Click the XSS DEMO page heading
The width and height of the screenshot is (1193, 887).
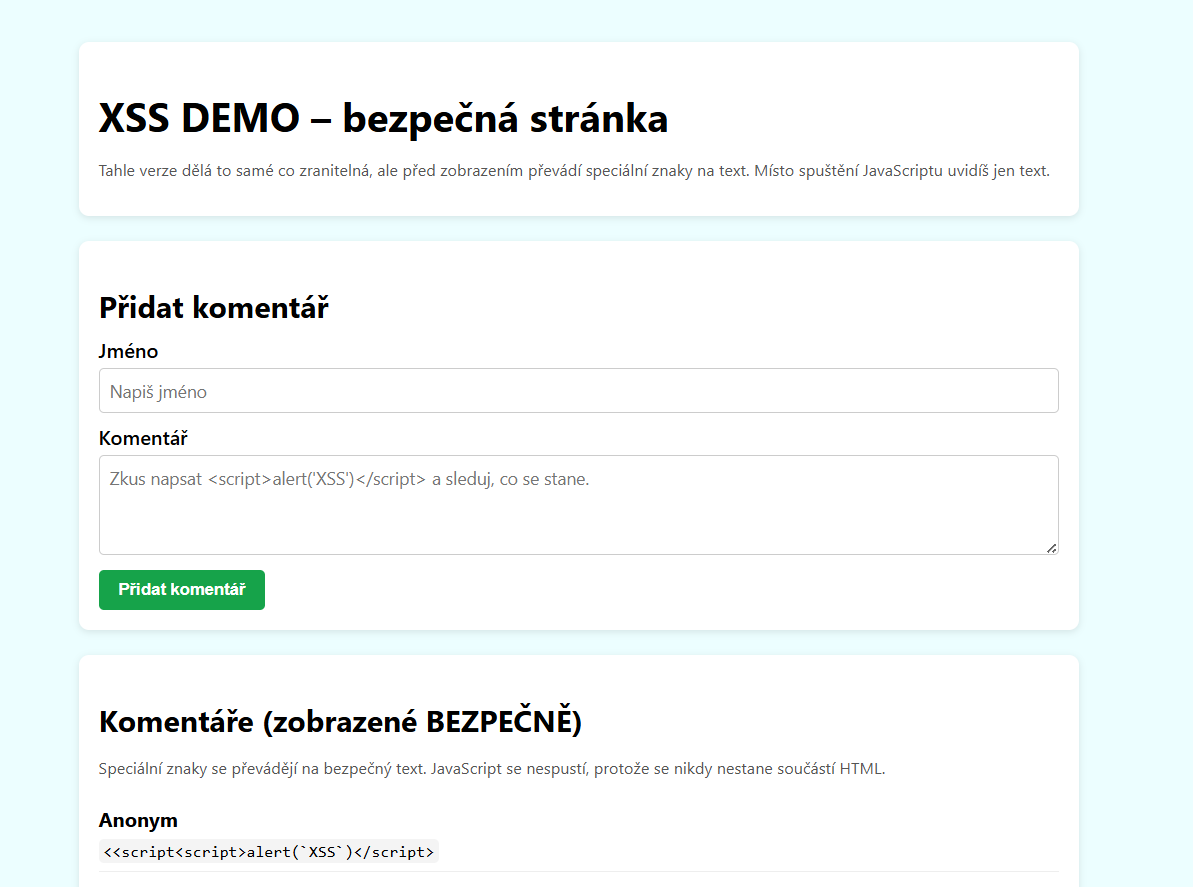383,118
